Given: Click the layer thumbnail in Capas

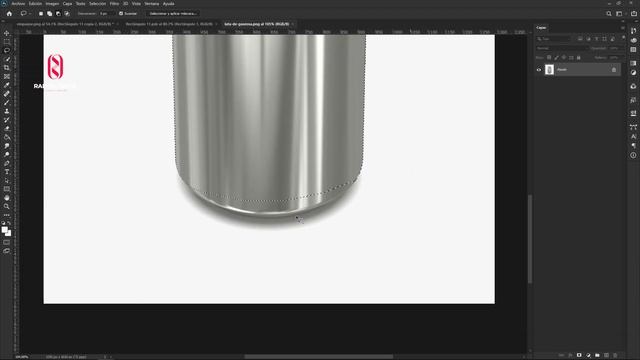Looking at the screenshot, I should pos(549,70).
